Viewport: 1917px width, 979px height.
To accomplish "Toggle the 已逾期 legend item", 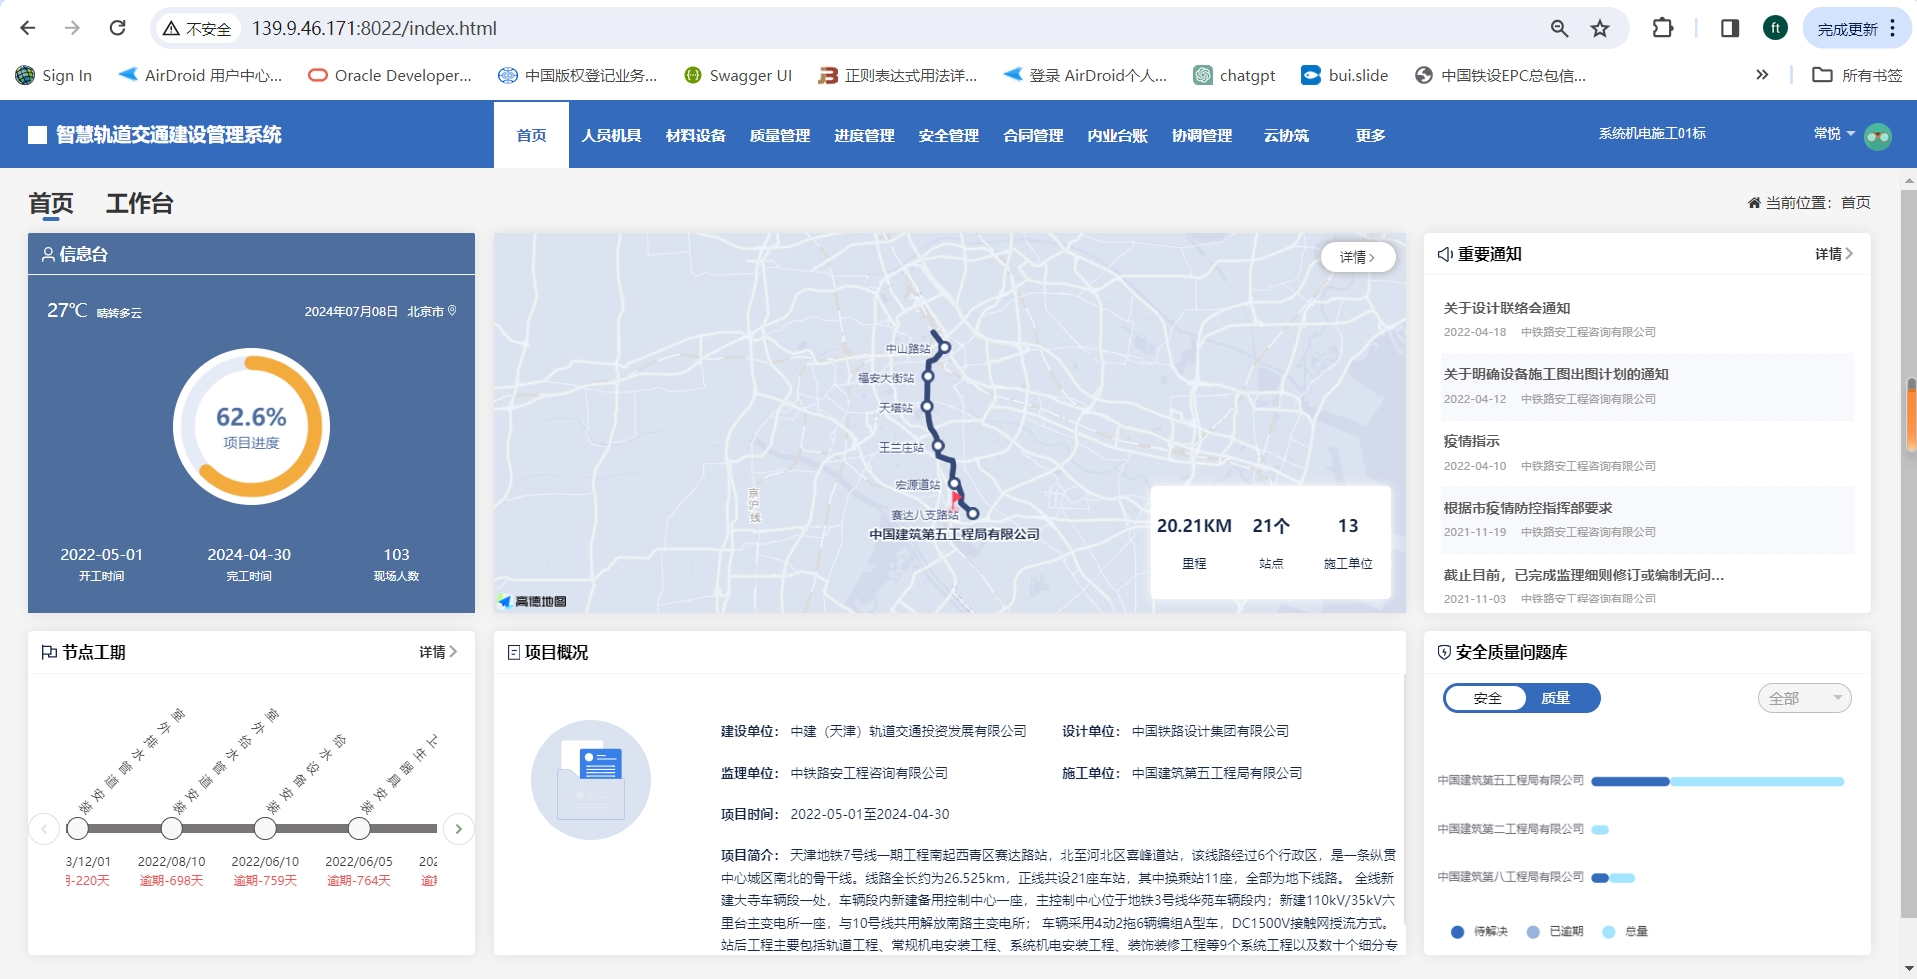I will 1555,931.
